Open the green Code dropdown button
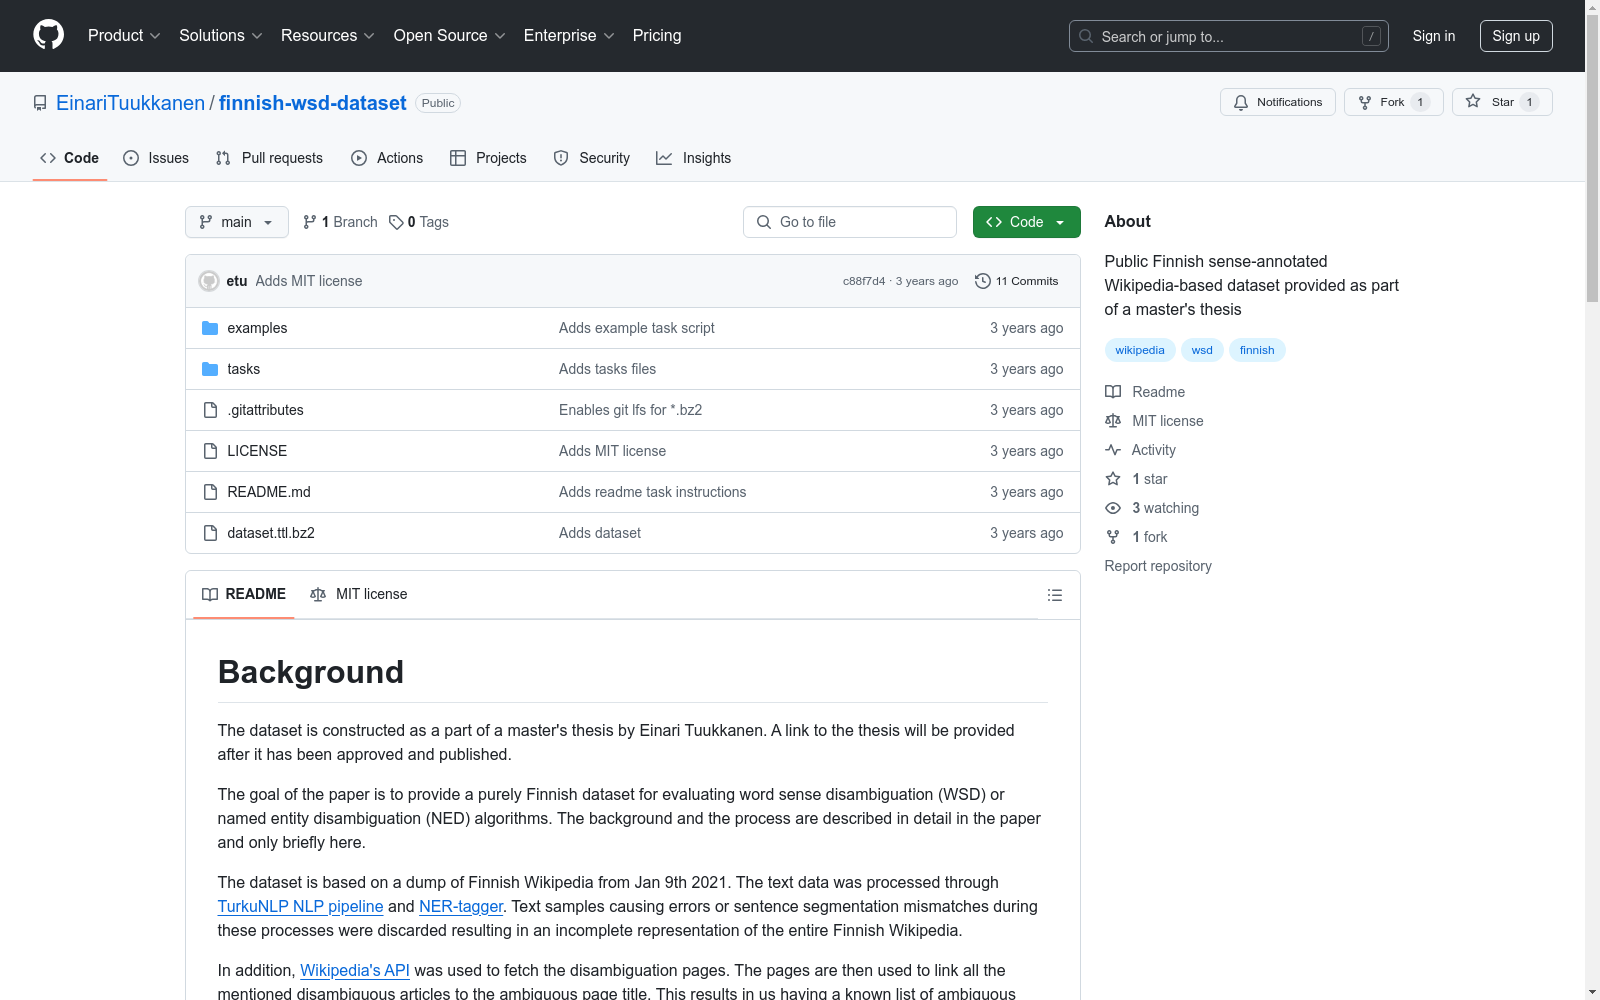Viewport: 1600px width, 1000px height. pos(1026,222)
